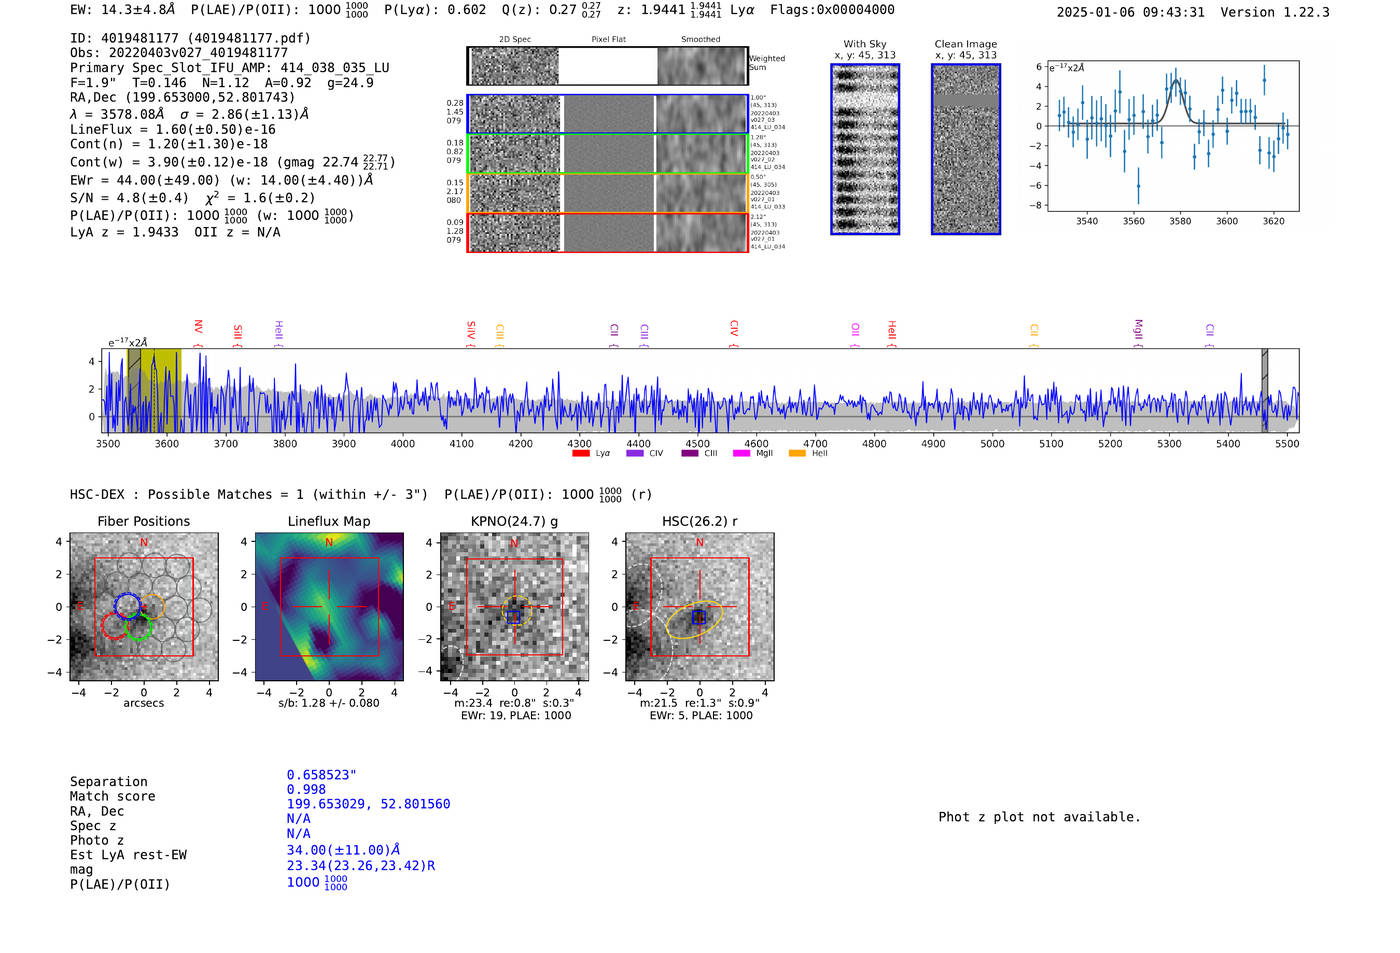
Task: Click the blue dashed fiber circle
Action: (128, 606)
